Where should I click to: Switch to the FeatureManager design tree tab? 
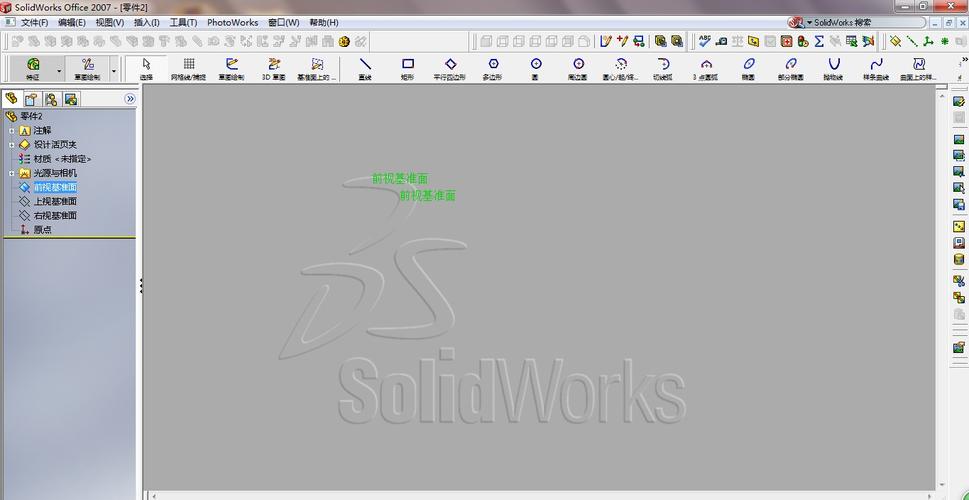pos(11,99)
